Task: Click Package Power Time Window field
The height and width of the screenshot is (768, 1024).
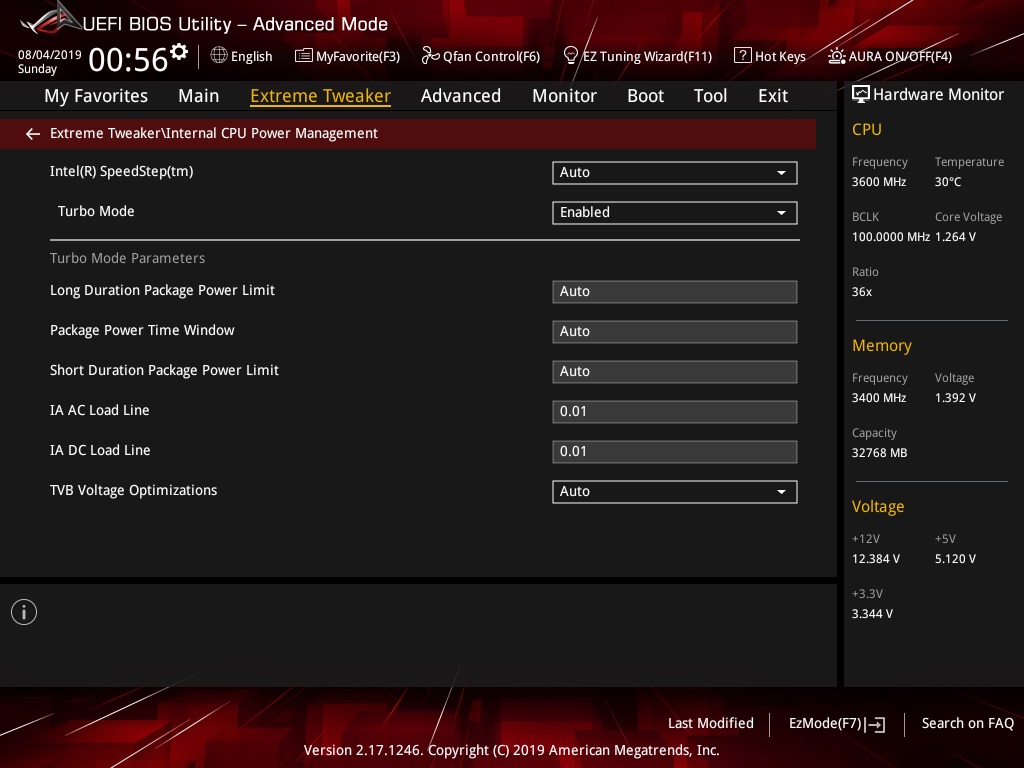Action: point(675,332)
